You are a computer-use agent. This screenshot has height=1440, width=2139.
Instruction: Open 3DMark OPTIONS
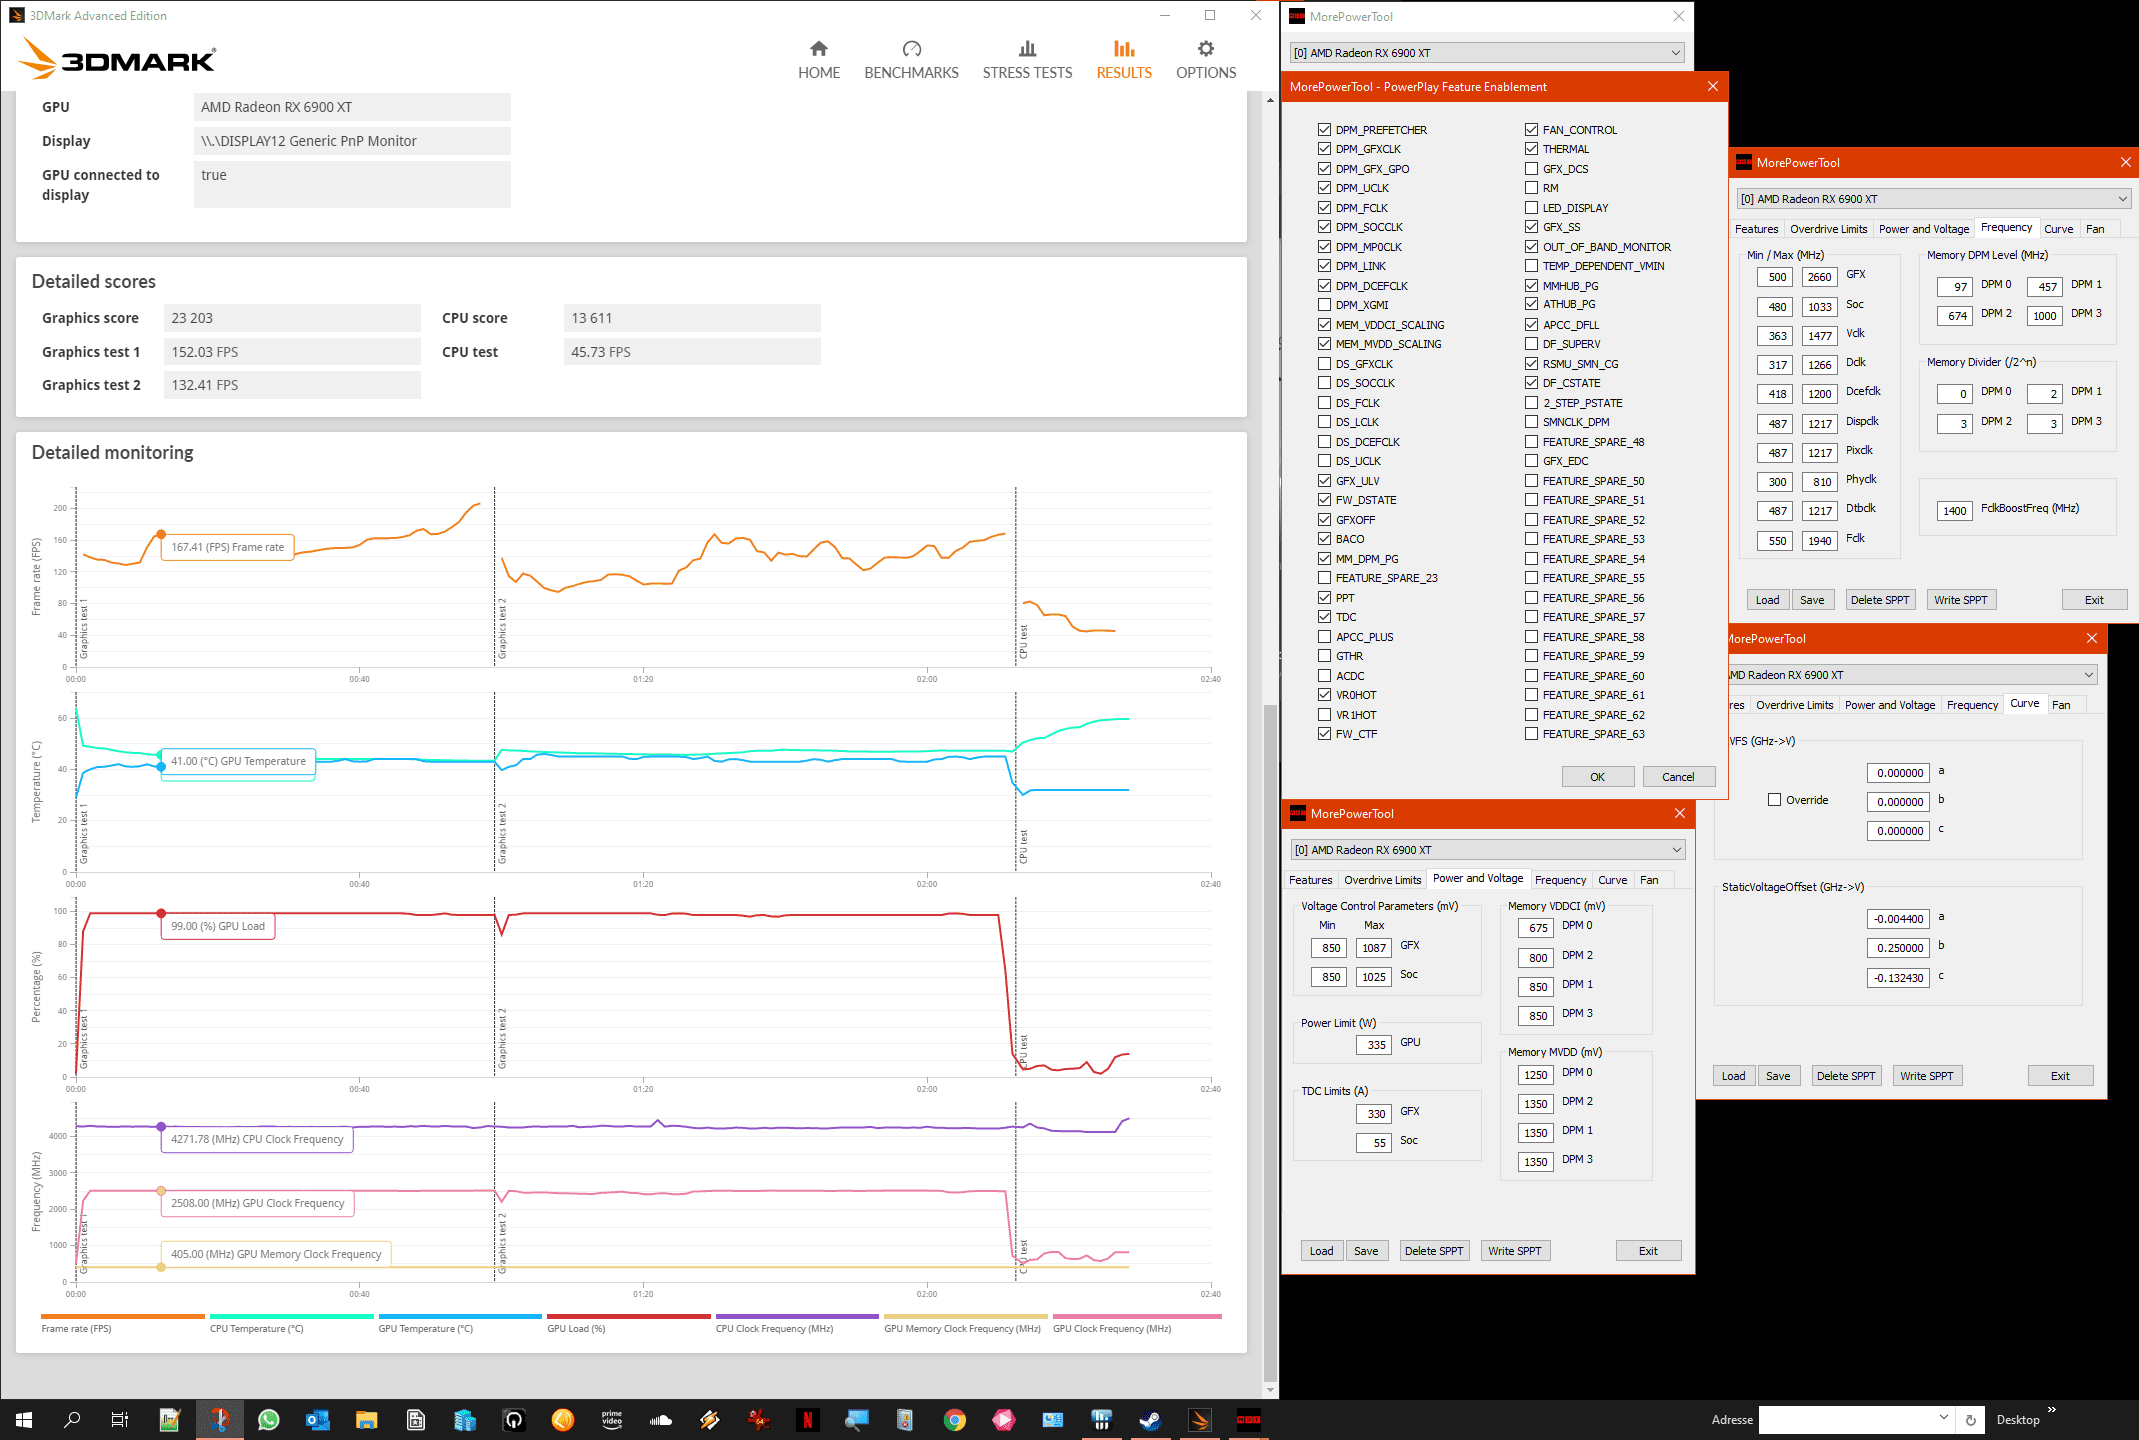1206,60
